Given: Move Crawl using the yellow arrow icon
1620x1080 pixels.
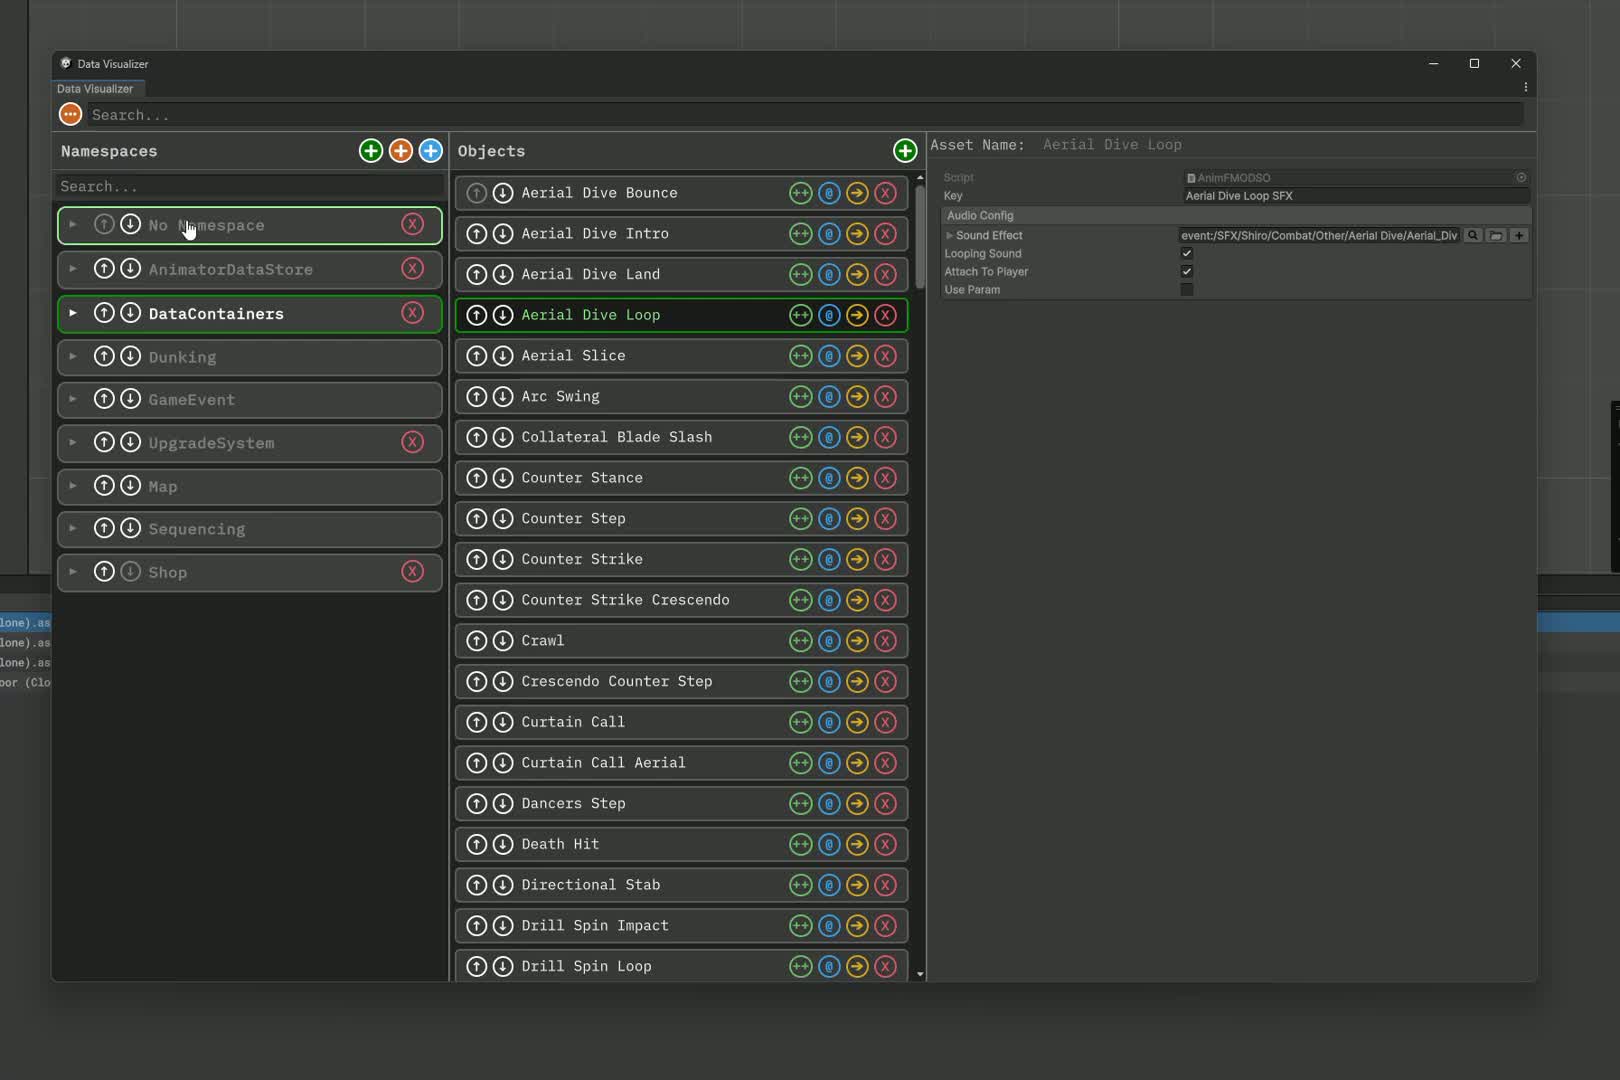Looking at the screenshot, I should click(857, 641).
